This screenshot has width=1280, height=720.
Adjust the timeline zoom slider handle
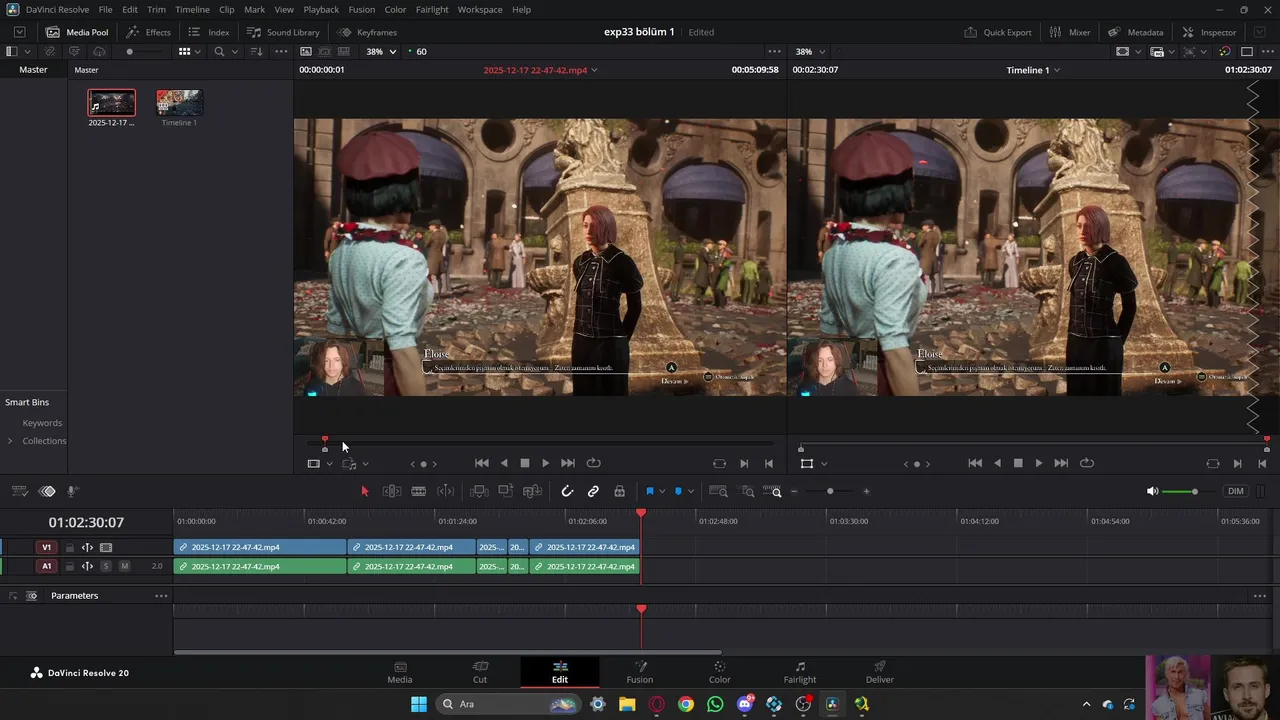tap(830, 491)
